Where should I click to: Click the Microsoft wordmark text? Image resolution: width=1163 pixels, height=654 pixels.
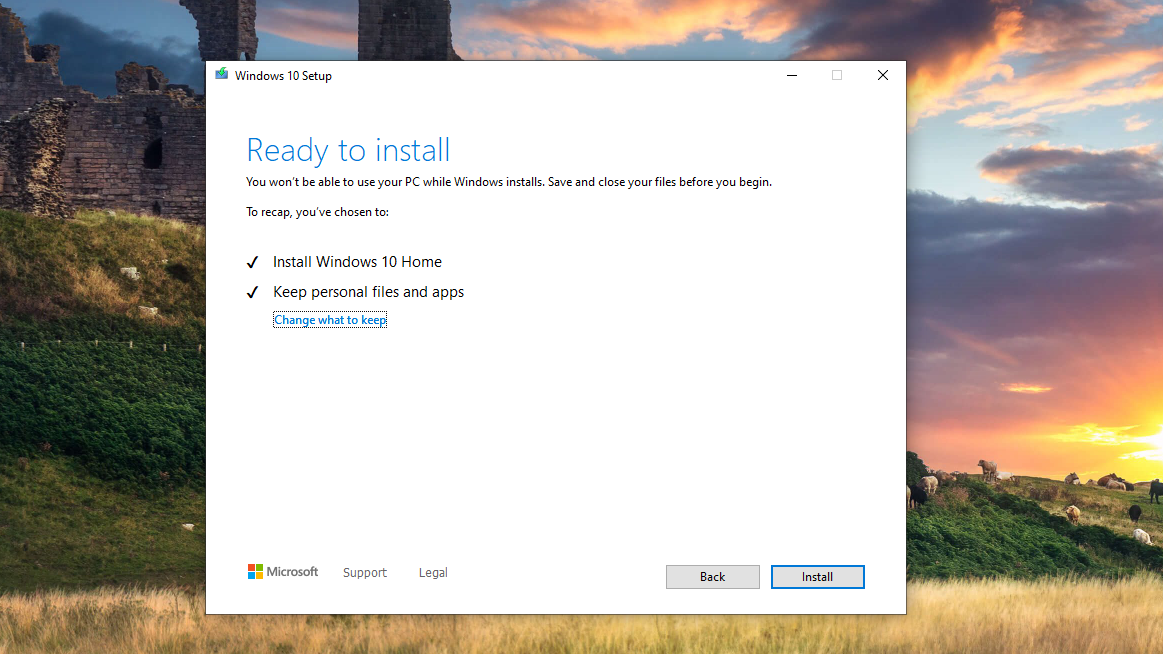coord(291,571)
